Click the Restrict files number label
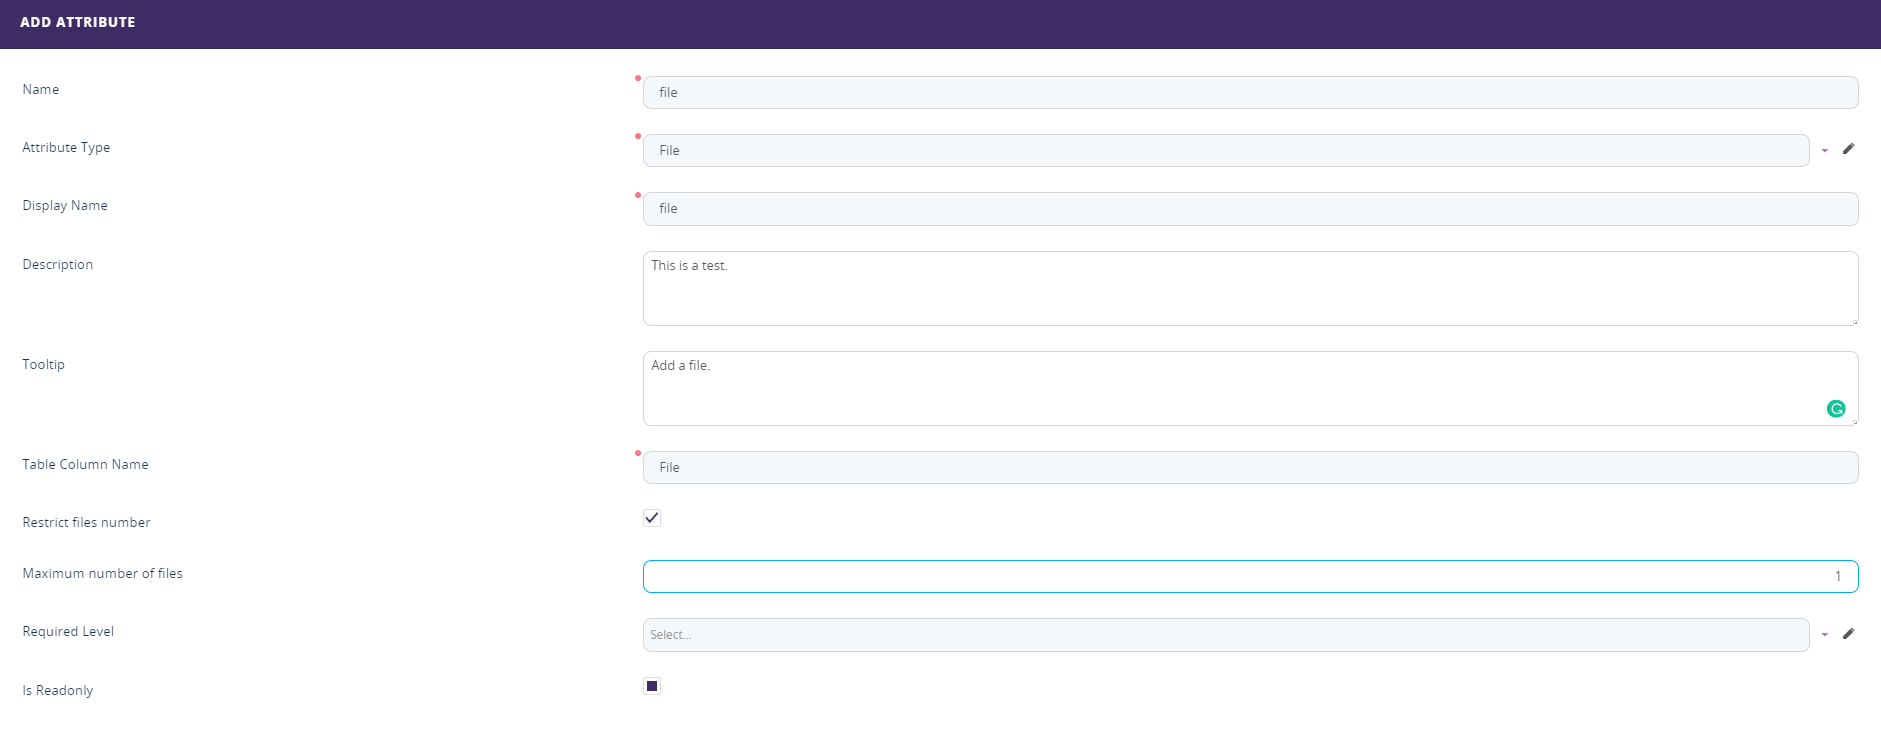Screen dimensions: 1881x731 [x=87, y=522]
